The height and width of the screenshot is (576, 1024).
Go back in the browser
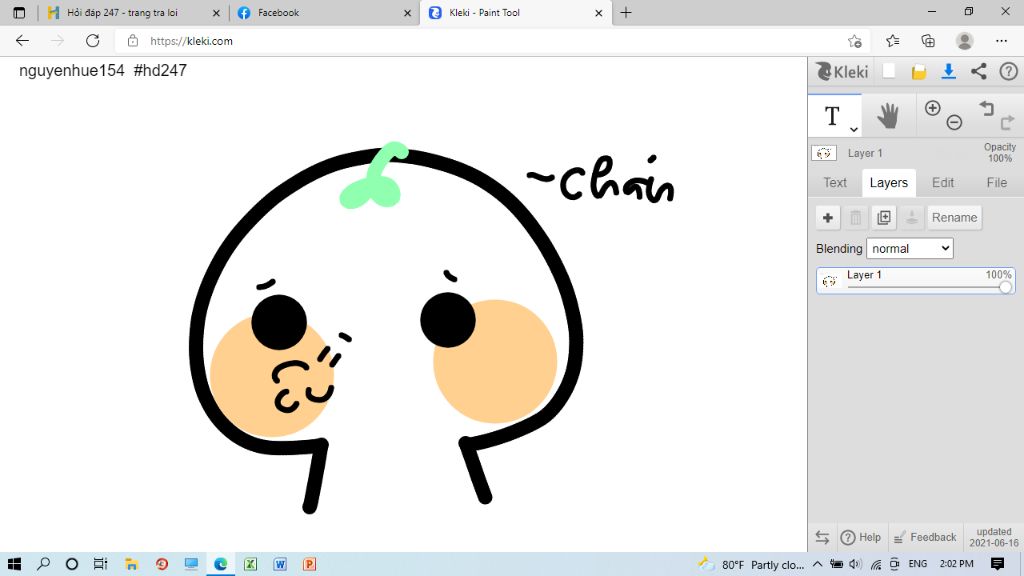22,40
